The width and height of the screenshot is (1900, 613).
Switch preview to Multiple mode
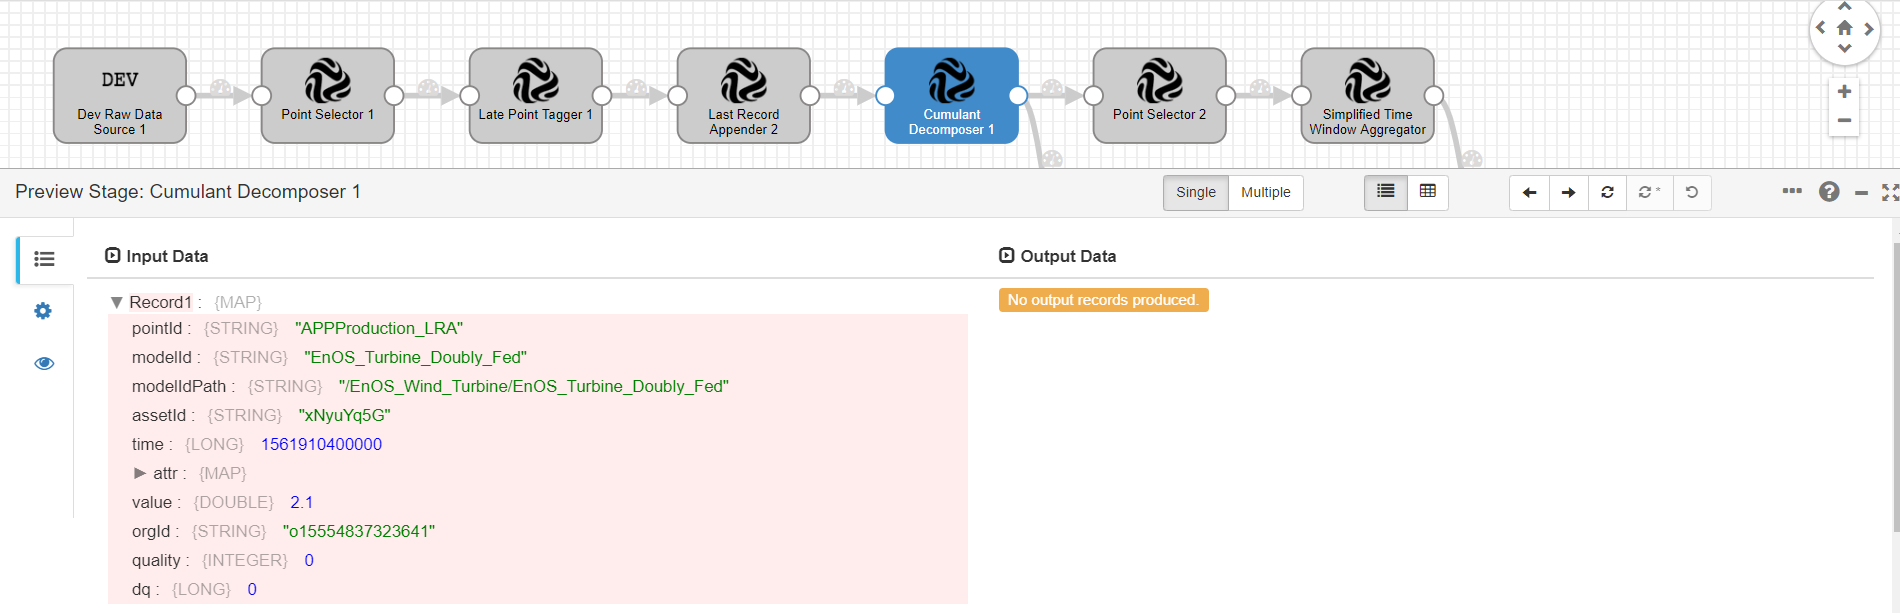pos(1265,193)
